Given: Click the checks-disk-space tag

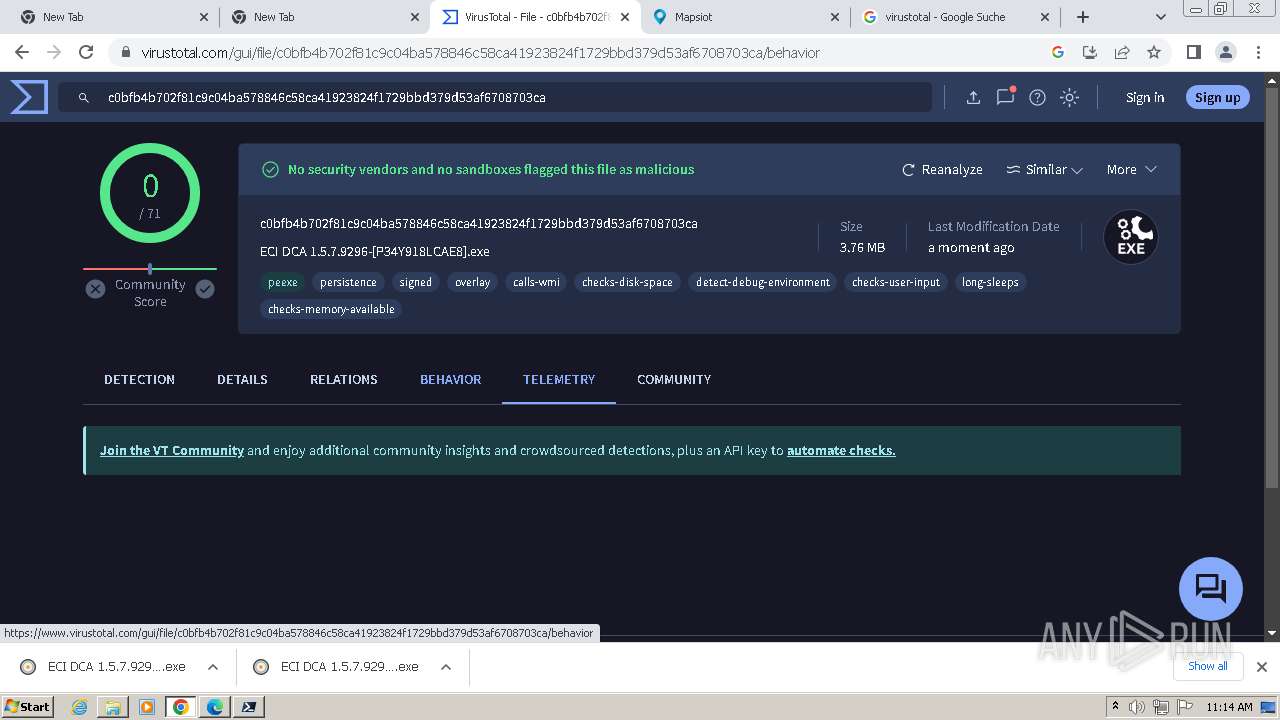Looking at the screenshot, I should [x=627, y=282].
